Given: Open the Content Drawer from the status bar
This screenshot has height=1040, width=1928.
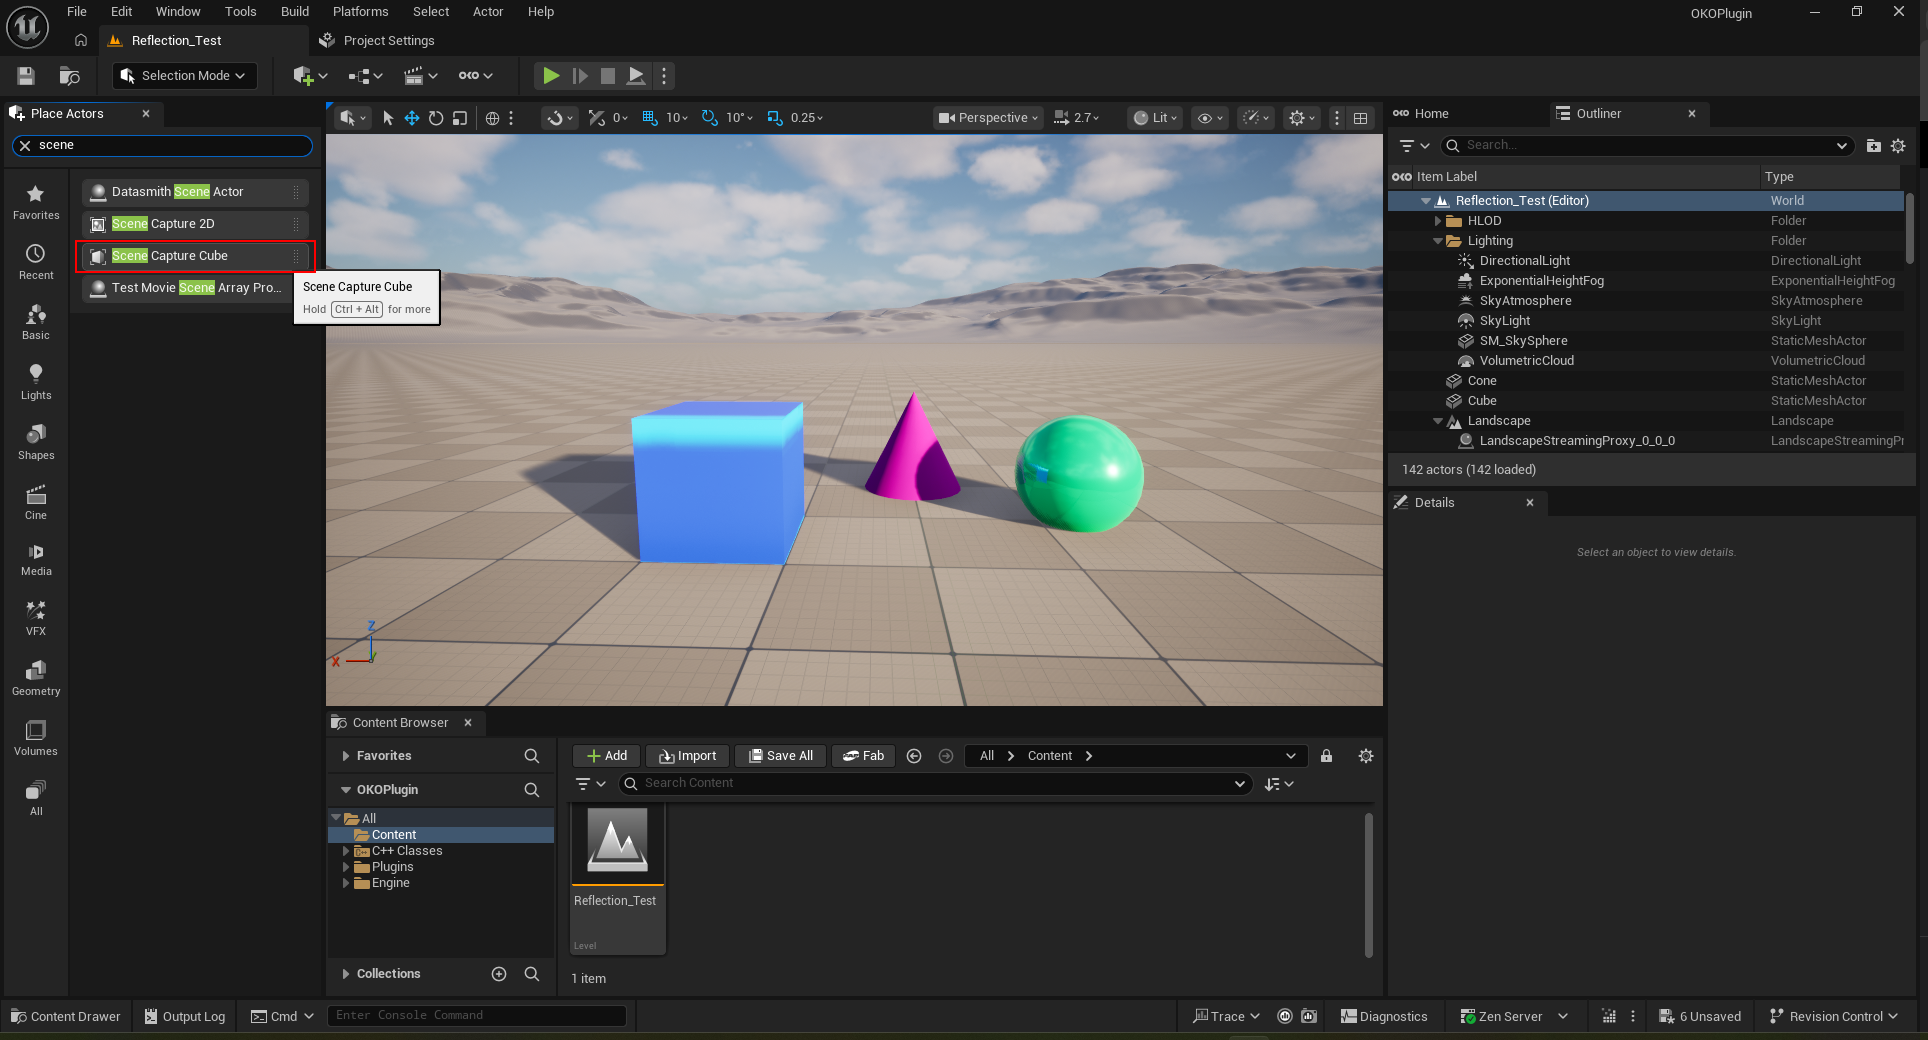Looking at the screenshot, I should pyautogui.click(x=65, y=1017).
